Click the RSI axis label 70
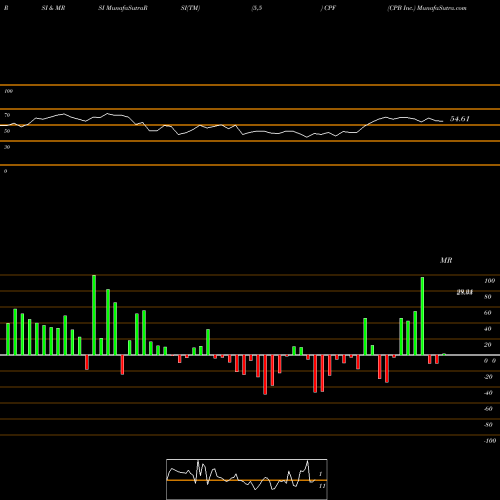 pos(7,115)
